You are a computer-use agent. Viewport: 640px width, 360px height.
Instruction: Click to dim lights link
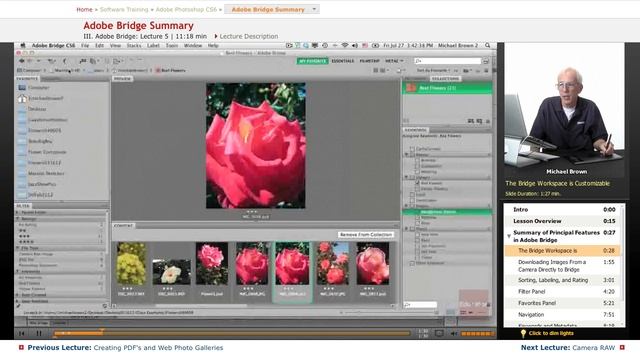click(x=551, y=333)
